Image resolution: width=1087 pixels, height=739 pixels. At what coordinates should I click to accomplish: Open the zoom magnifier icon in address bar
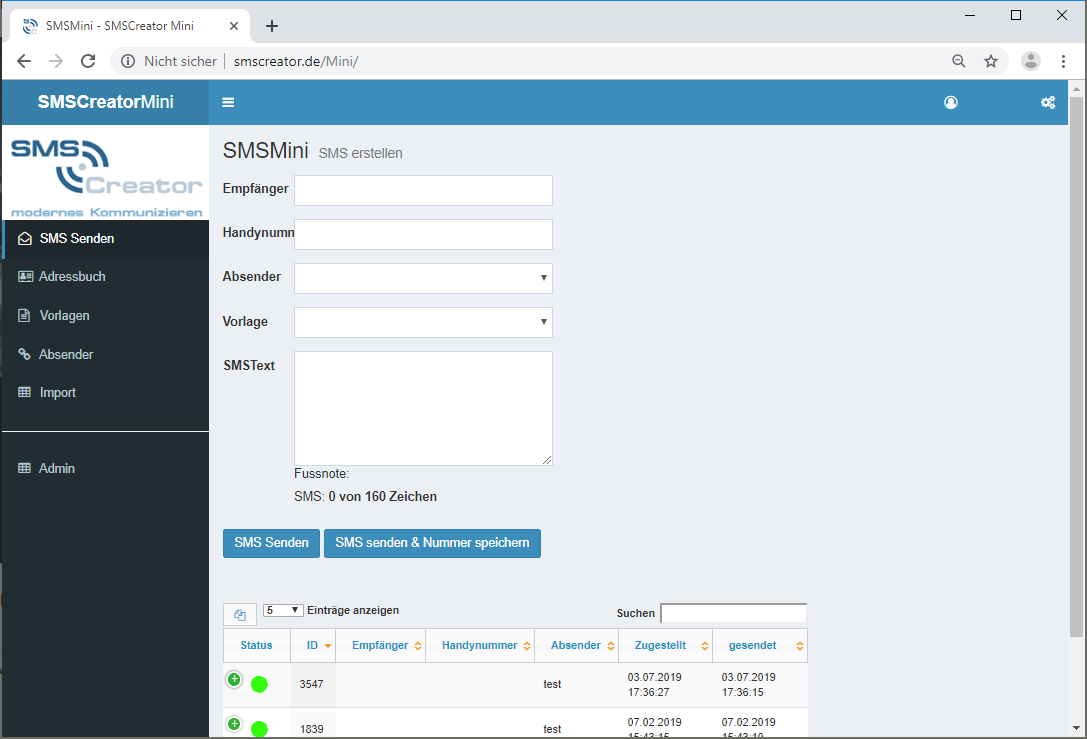tap(959, 61)
